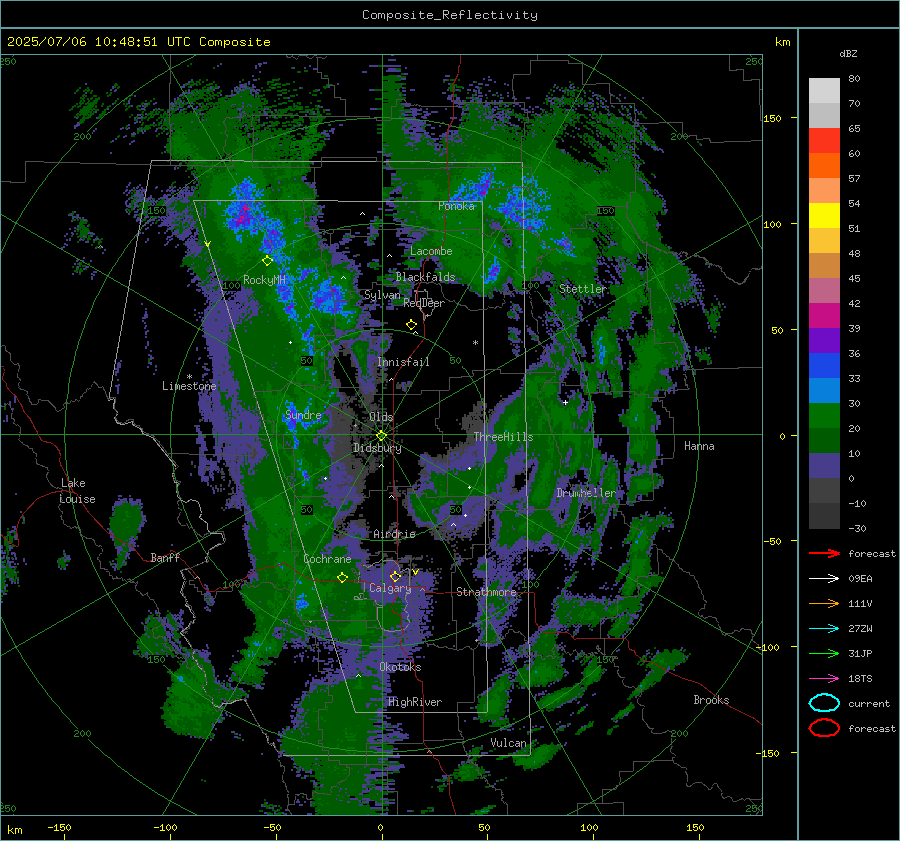Click the white 09EA arrow icon

click(824, 579)
